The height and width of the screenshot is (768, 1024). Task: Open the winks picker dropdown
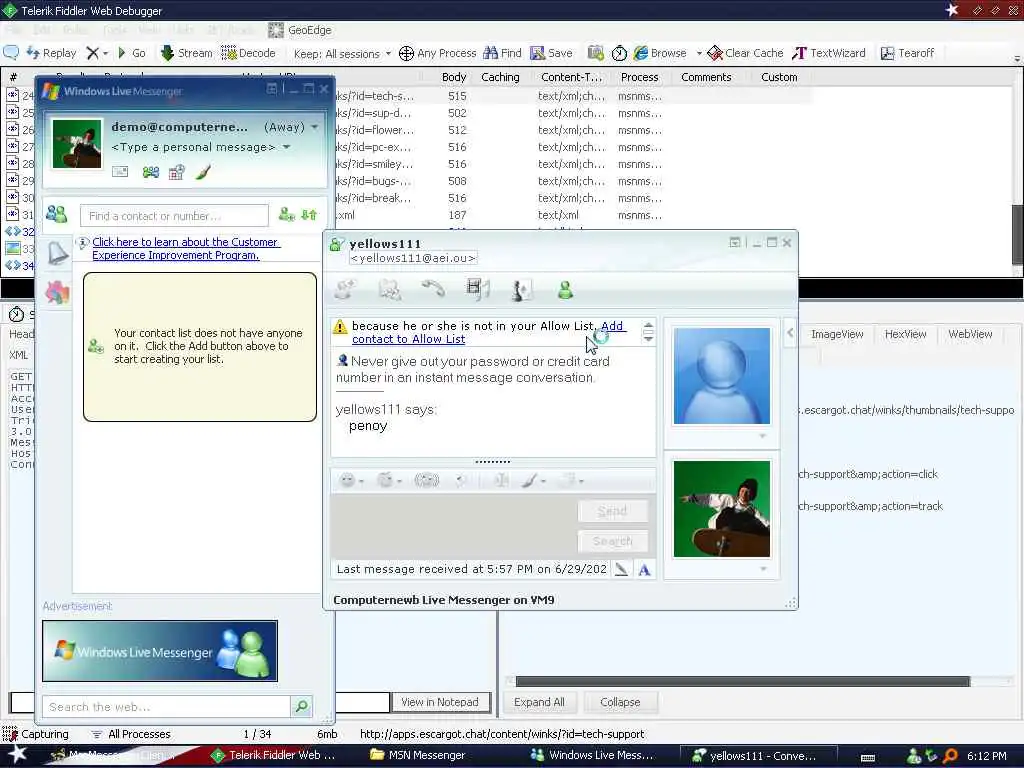[389, 481]
